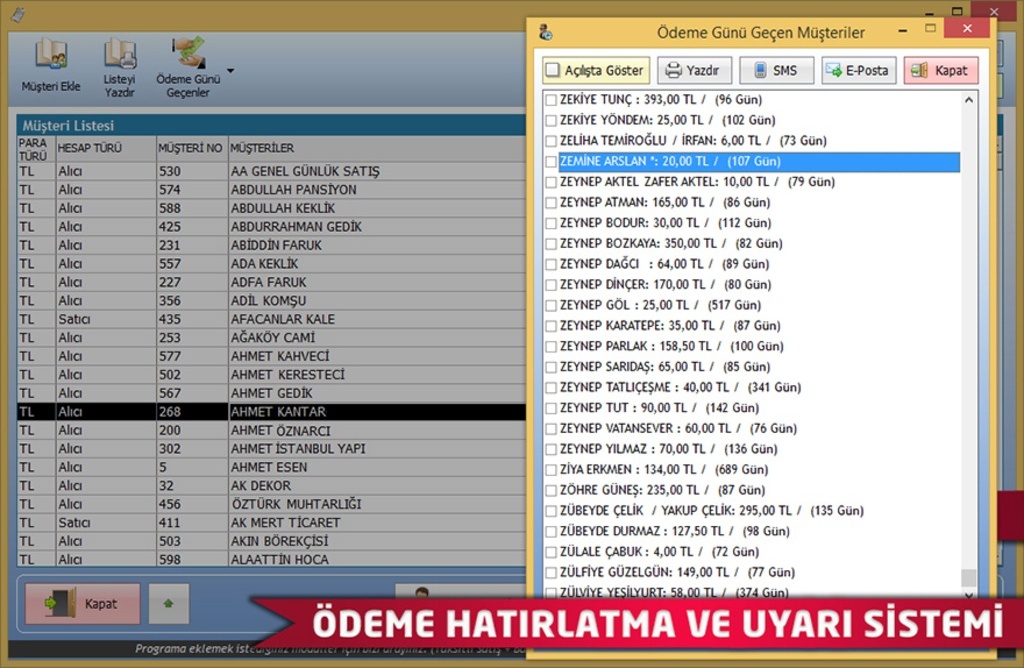
Task: Click the Yazdır button in dialog
Action: click(694, 71)
